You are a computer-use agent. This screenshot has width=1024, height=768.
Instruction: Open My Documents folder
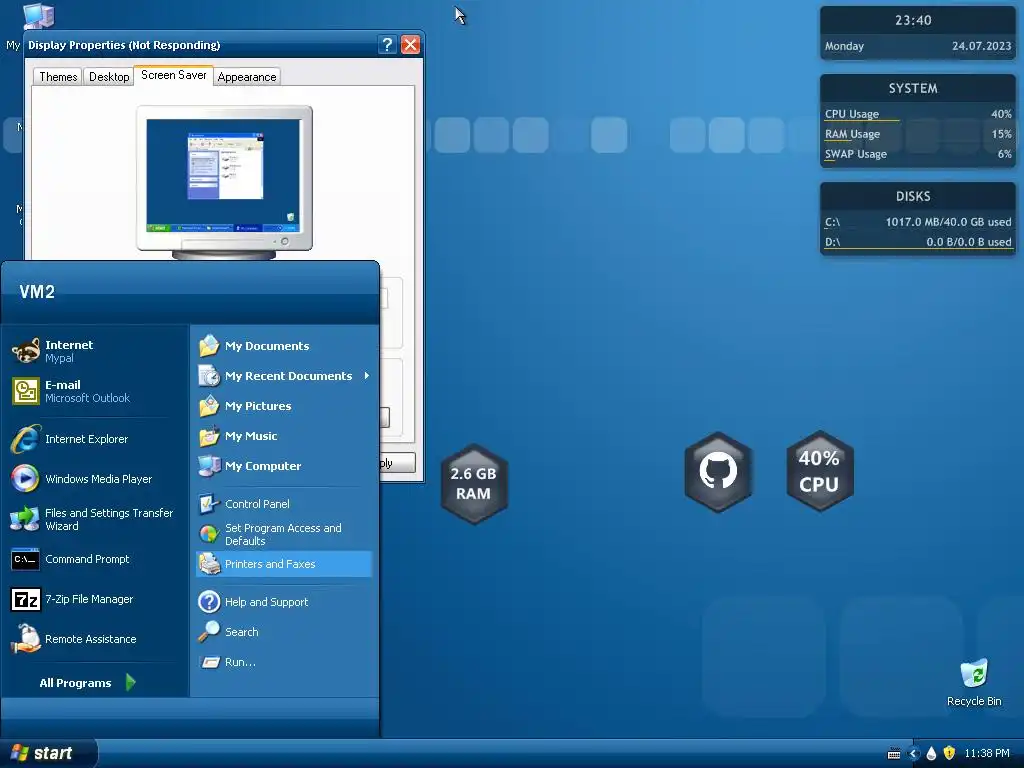pyautogui.click(x=283, y=345)
